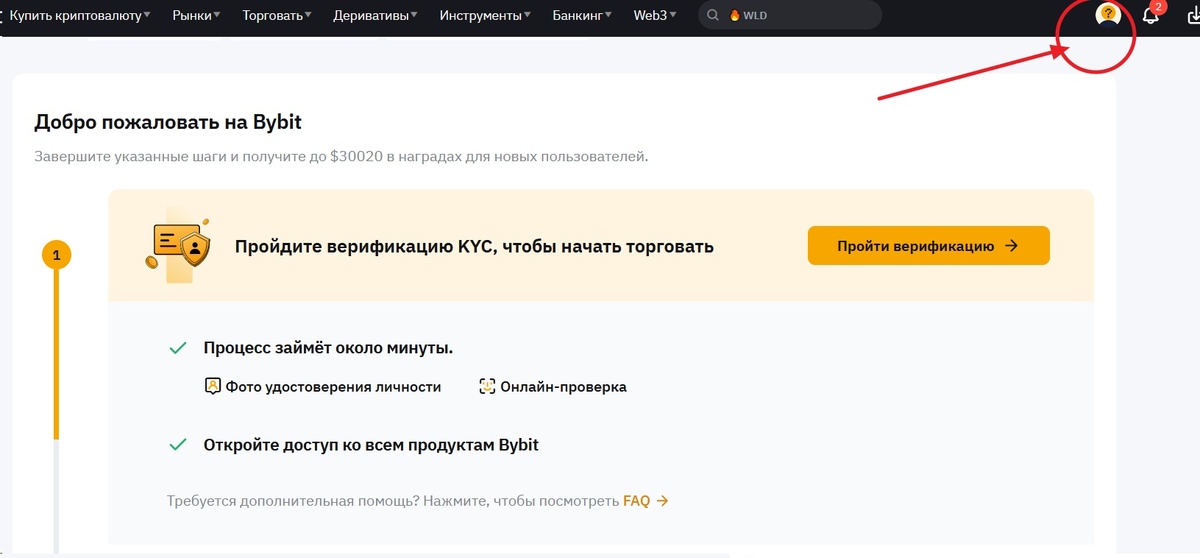Open notifications bell with 2 alerts

(1151, 15)
